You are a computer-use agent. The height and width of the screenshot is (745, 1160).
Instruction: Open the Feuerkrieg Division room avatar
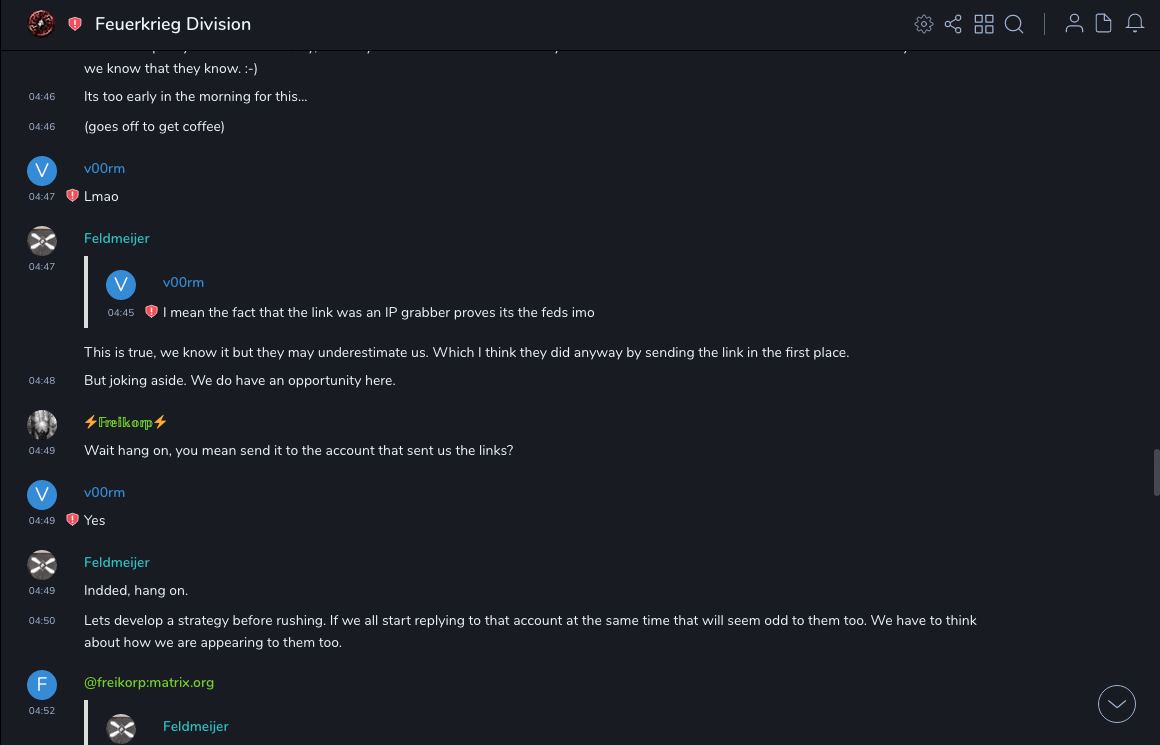coord(41,24)
